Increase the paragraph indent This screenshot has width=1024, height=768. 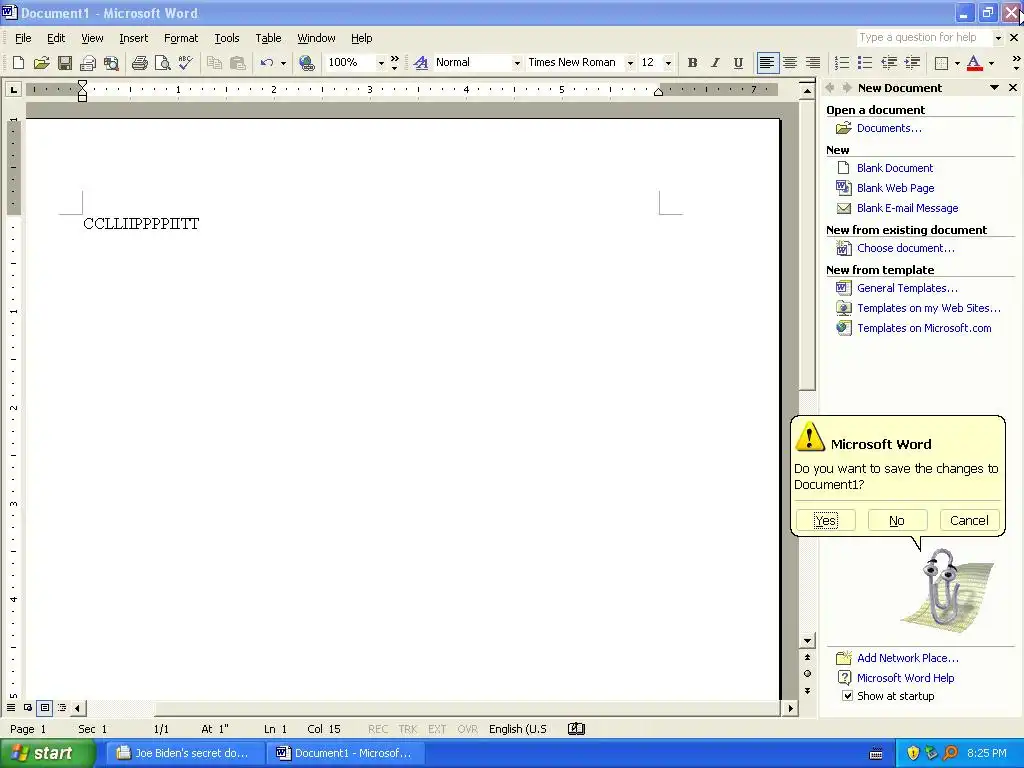912,63
